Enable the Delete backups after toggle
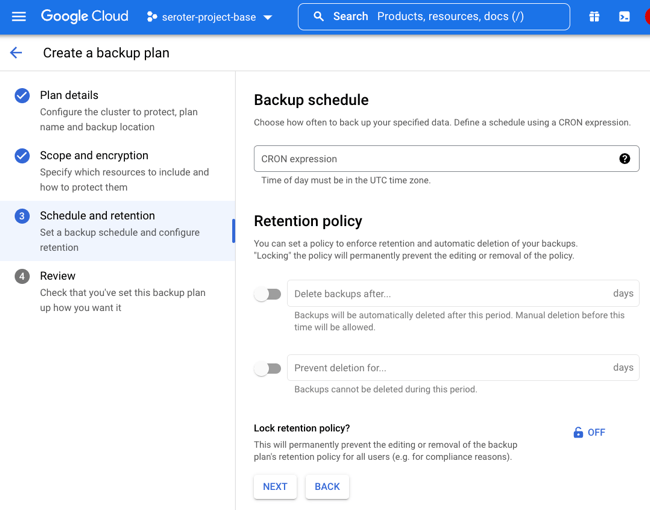650x510 pixels. click(267, 294)
